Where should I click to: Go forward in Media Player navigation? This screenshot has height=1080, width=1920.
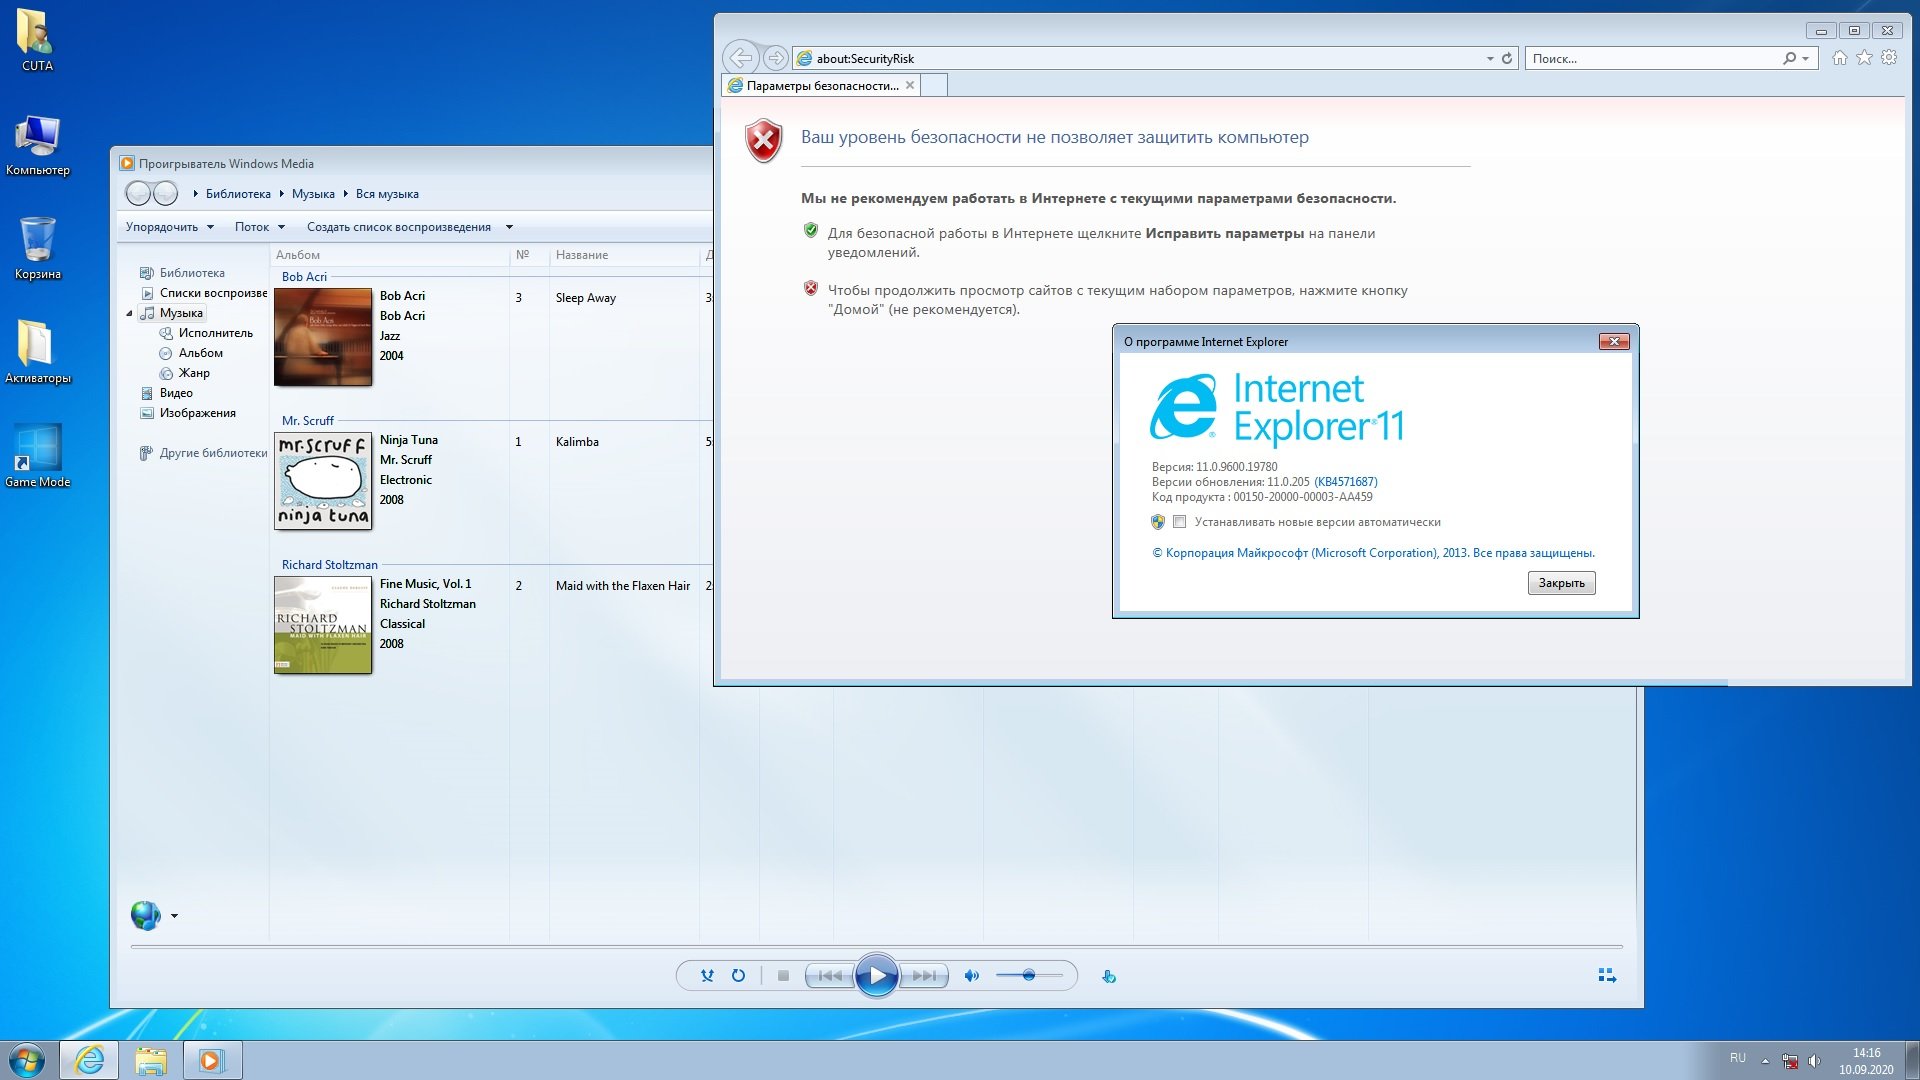(x=165, y=193)
